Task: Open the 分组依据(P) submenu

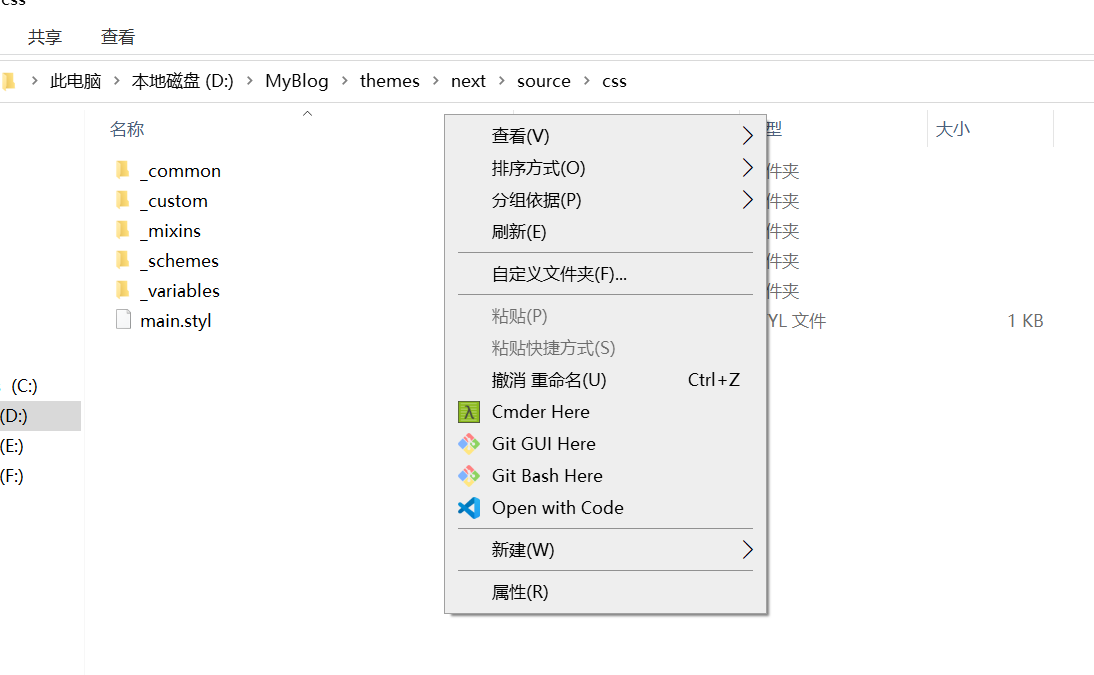Action: tap(536, 200)
